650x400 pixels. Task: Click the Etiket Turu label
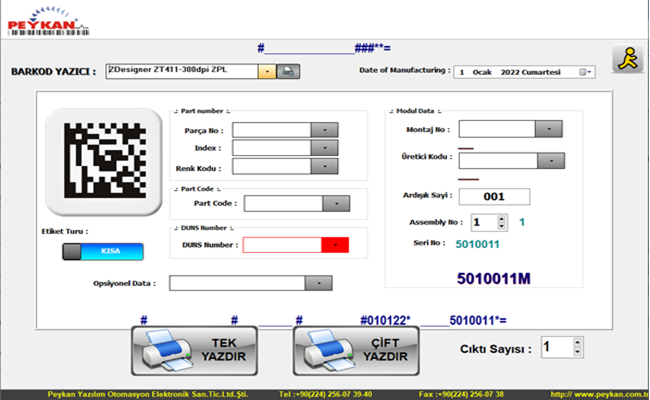point(65,231)
